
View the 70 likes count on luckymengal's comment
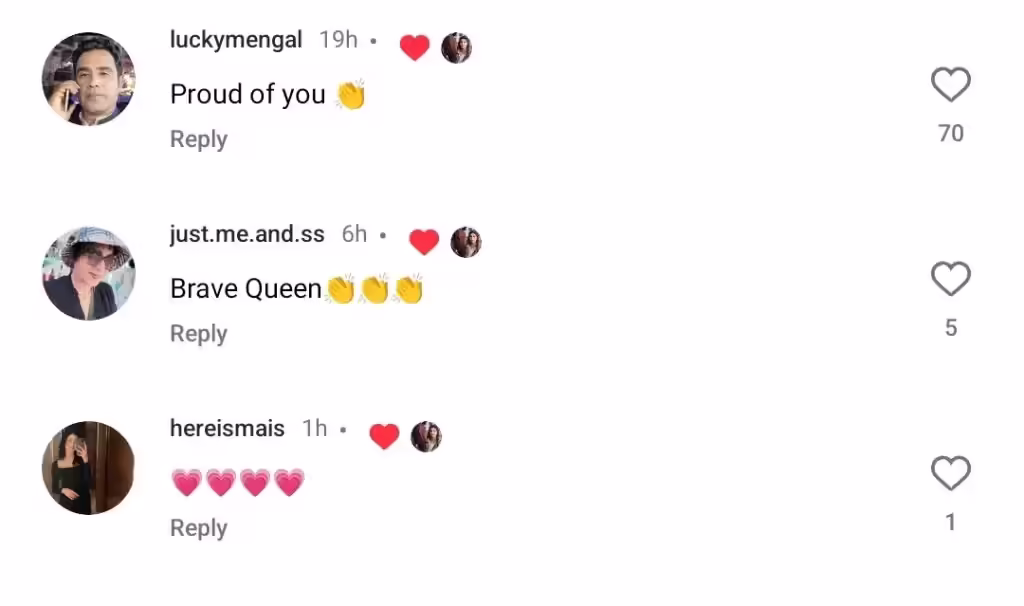[x=951, y=133]
